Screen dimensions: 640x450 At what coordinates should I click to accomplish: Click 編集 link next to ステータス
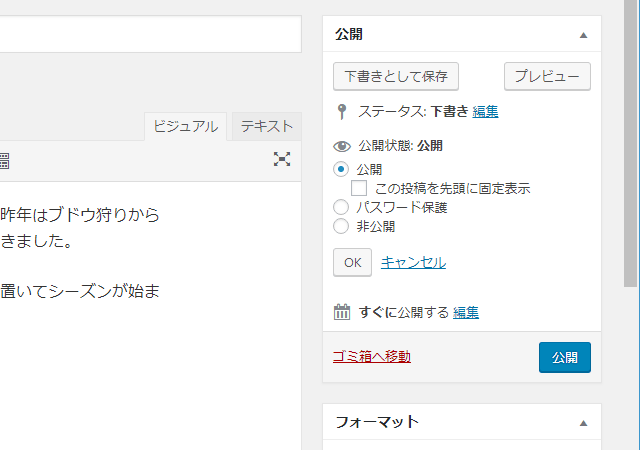pyautogui.click(x=485, y=111)
